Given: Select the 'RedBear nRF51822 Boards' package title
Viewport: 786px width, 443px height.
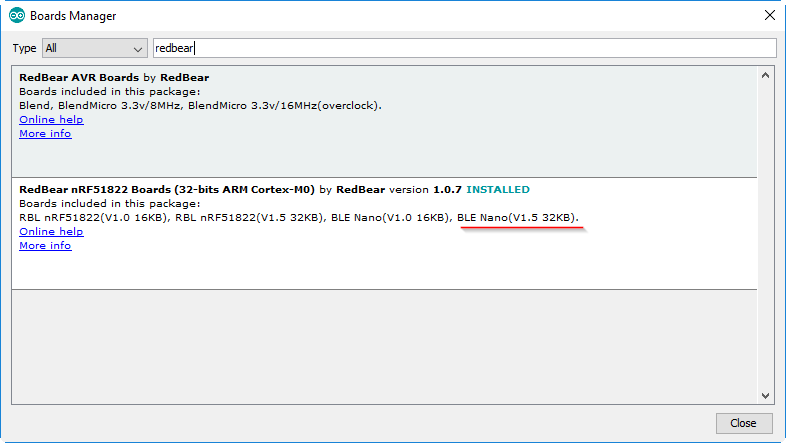Looking at the screenshot, I should (167, 190).
